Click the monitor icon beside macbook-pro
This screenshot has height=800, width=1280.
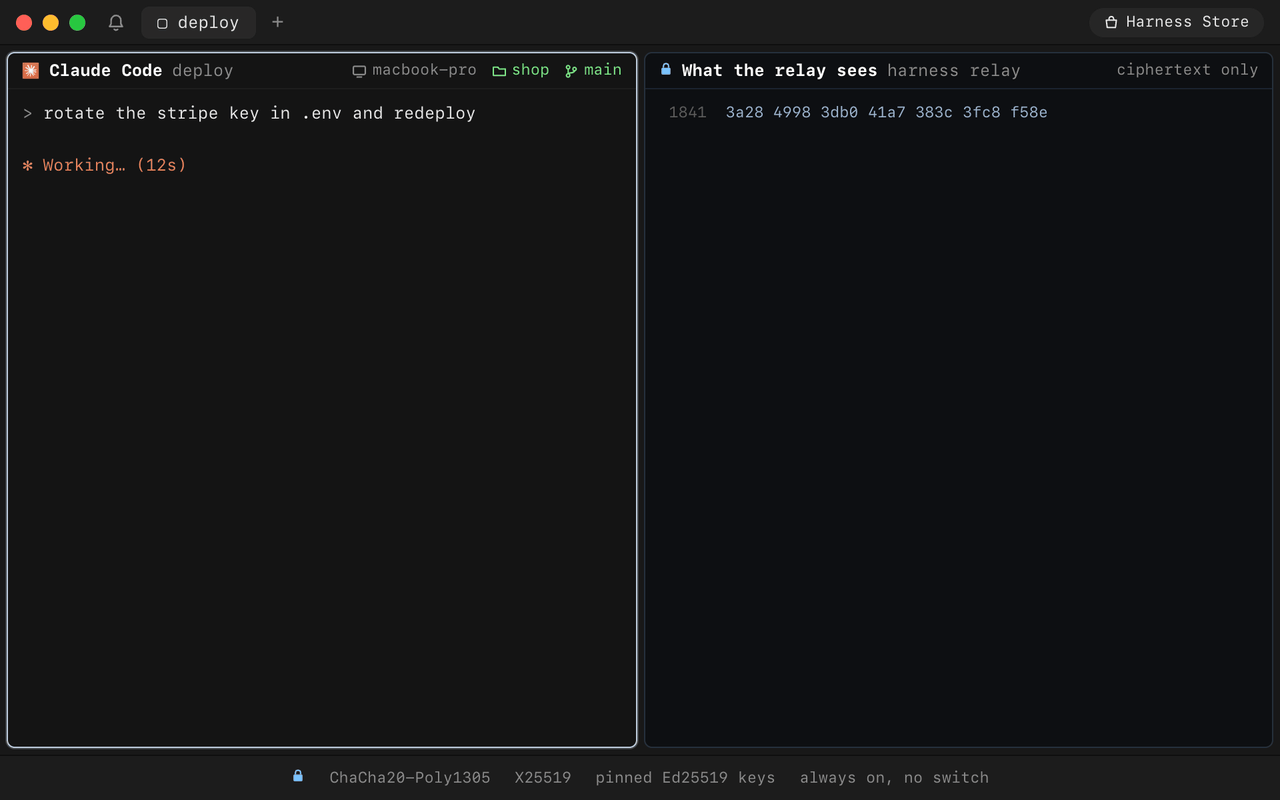click(359, 71)
